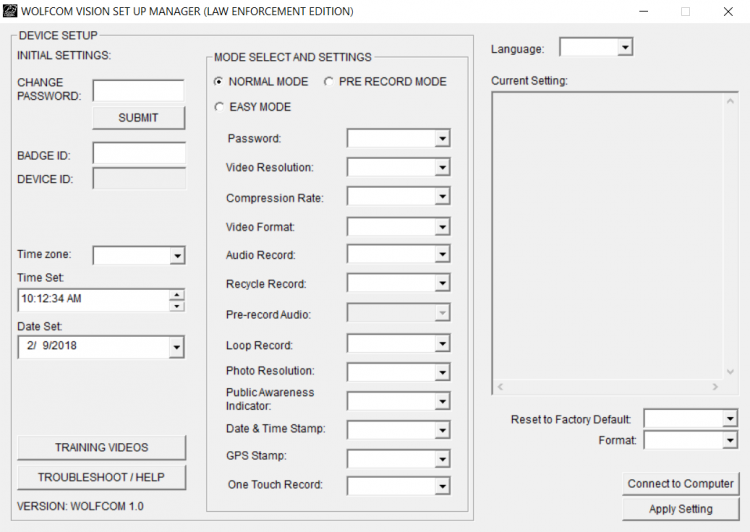This screenshot has height=532, width=750.
Task: Open TRAINING VIDEOS
Action: (x=101, y=447)
